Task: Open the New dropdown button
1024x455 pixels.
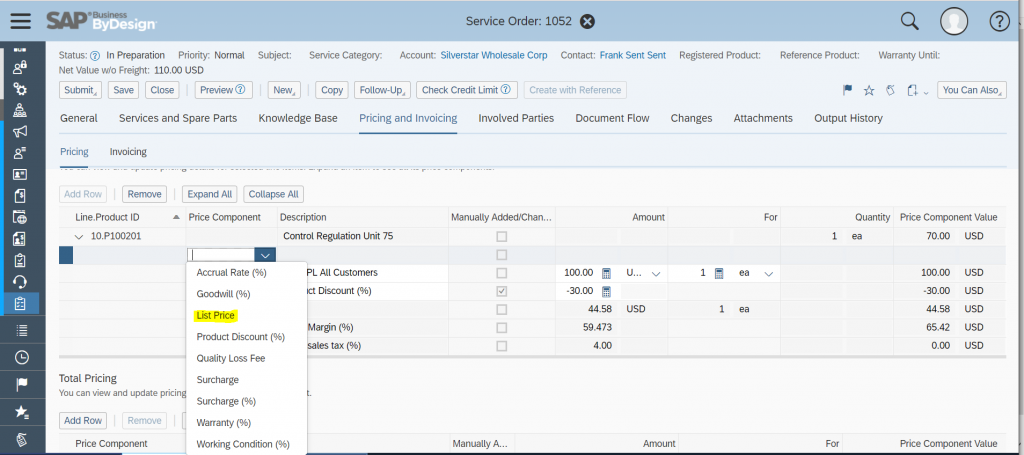Action: point(285,90)
